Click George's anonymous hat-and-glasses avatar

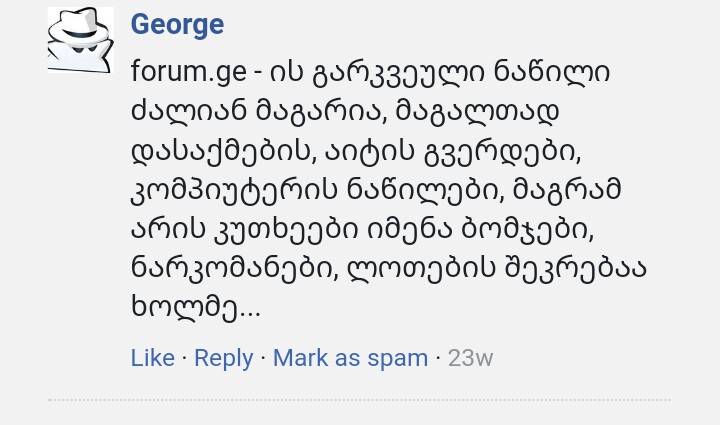[80, 40]
